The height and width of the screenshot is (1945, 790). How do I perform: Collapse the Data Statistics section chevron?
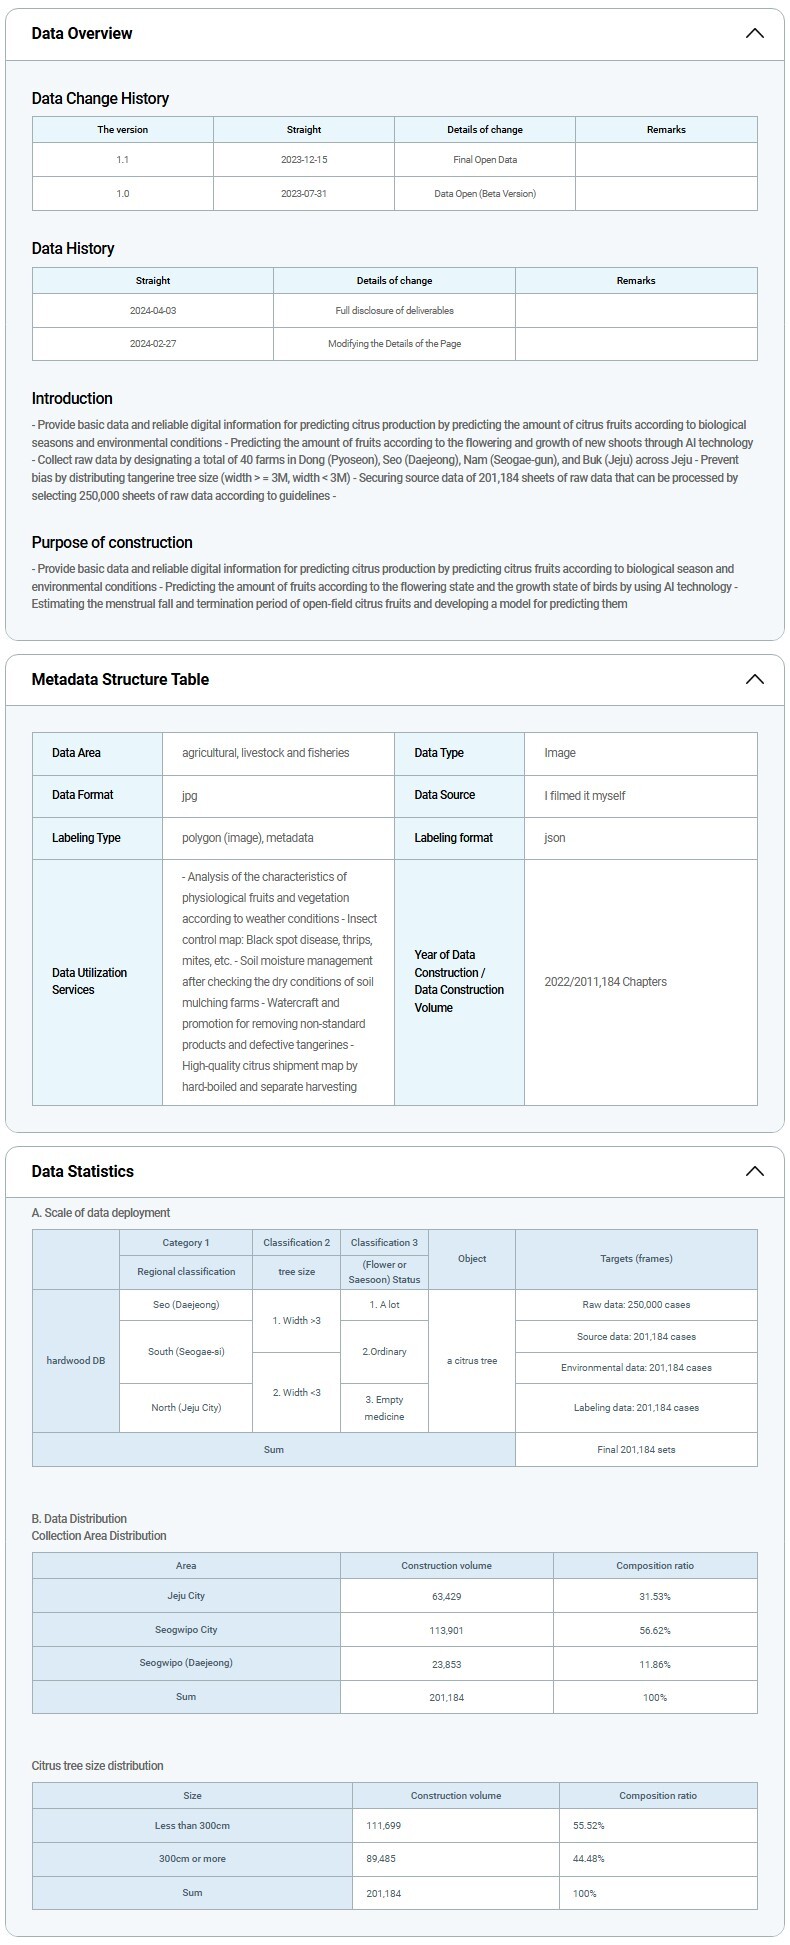point(754,1171)
